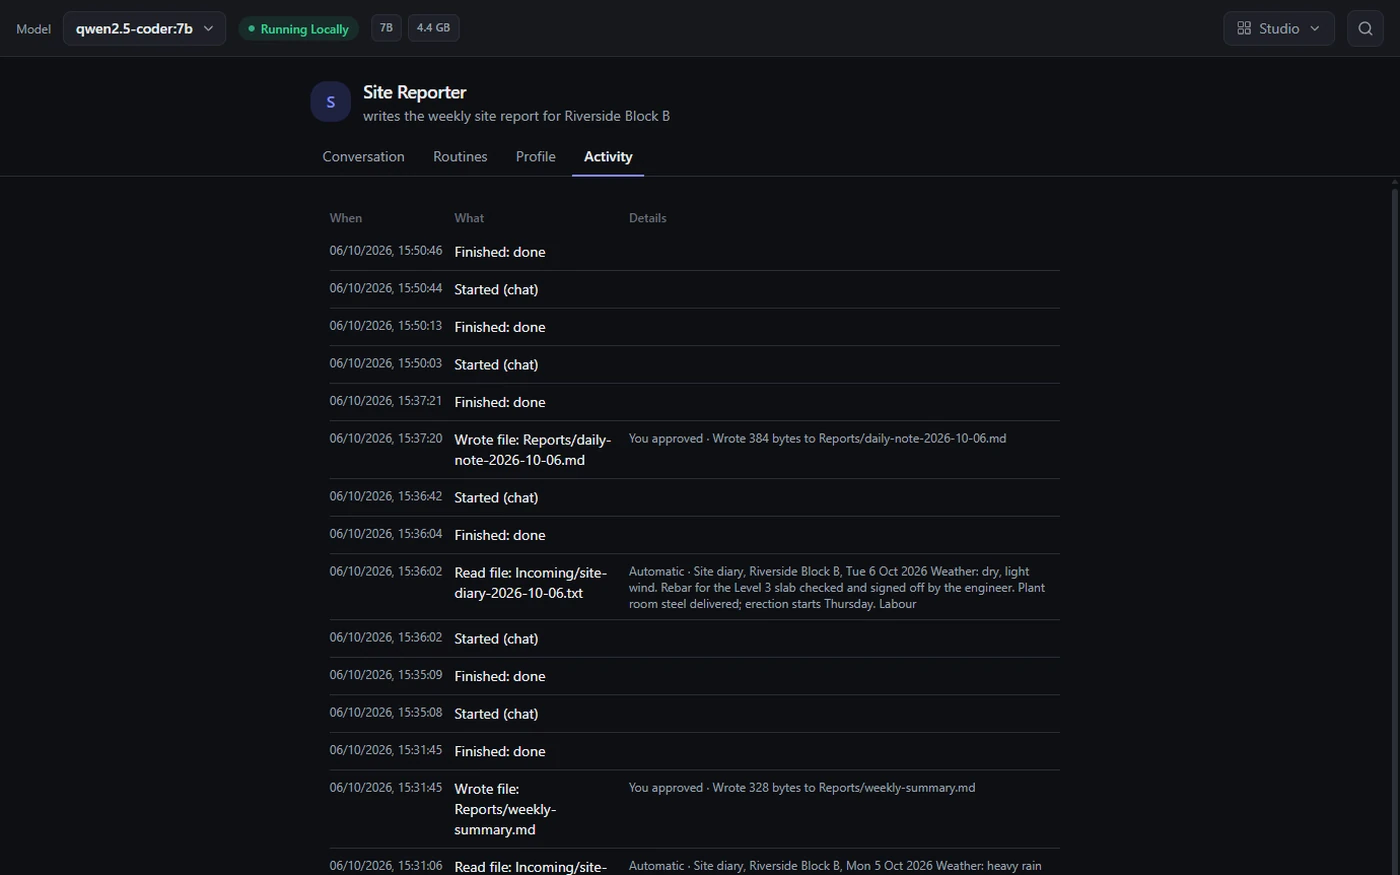Image resolution: width=1400 pixels, height=875 pixels.
Task: Click the When column header
Action: click(x=346, y=218)
